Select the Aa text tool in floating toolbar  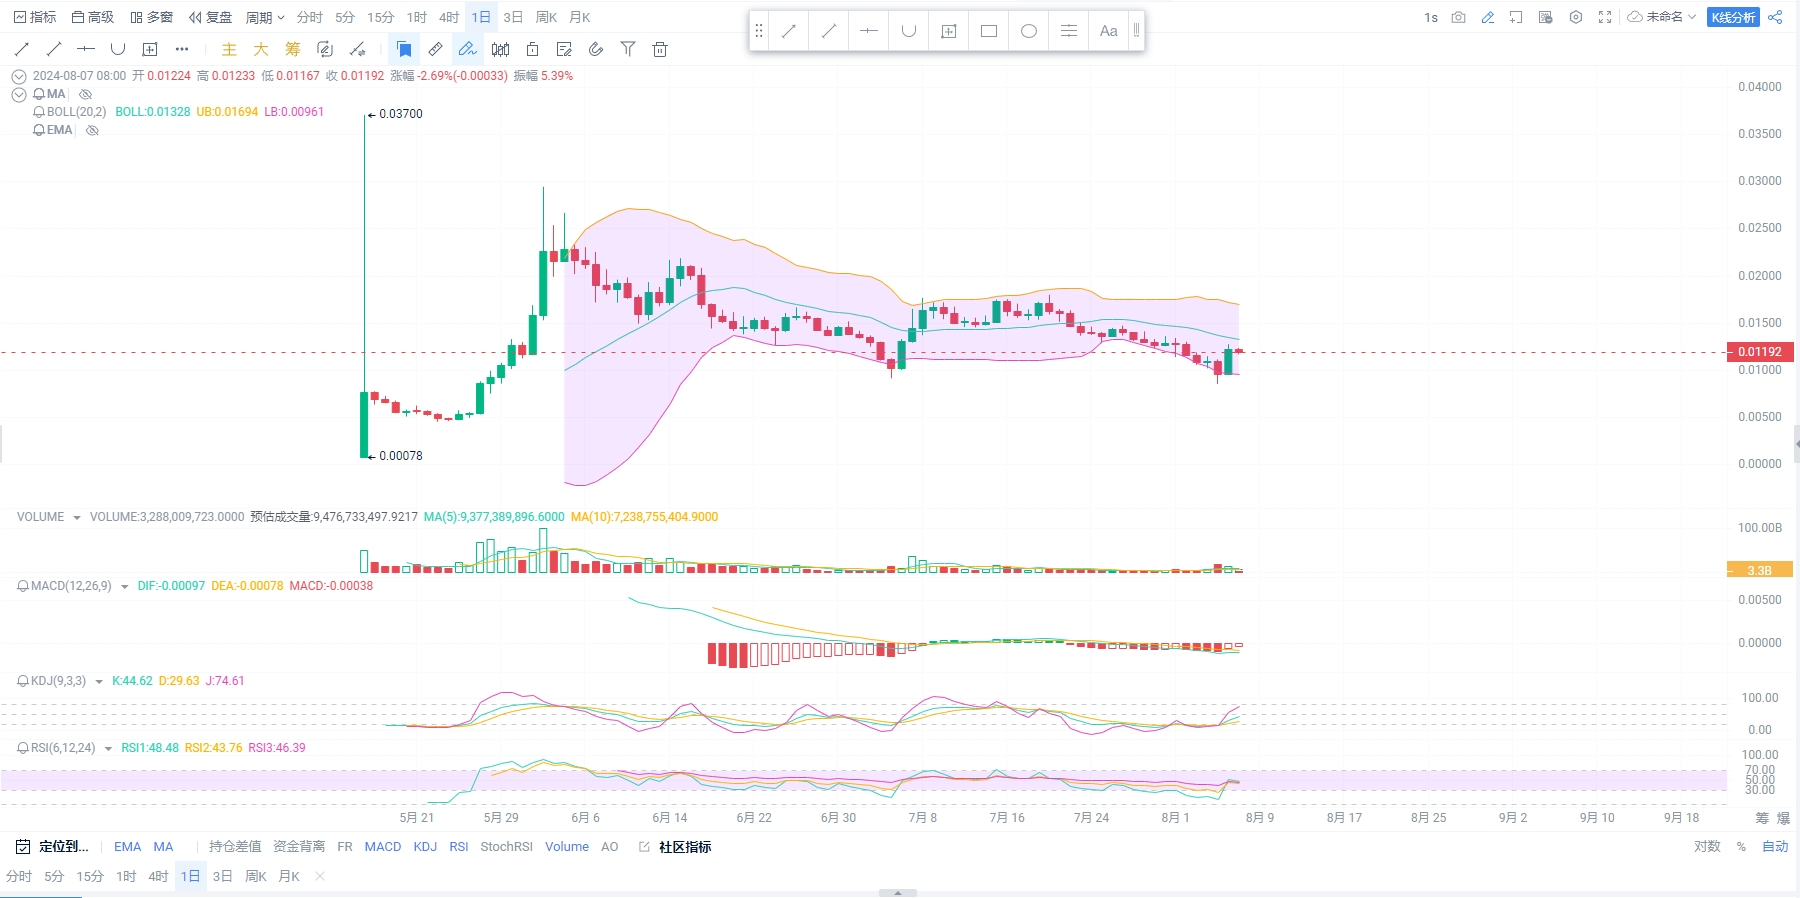1108,31
